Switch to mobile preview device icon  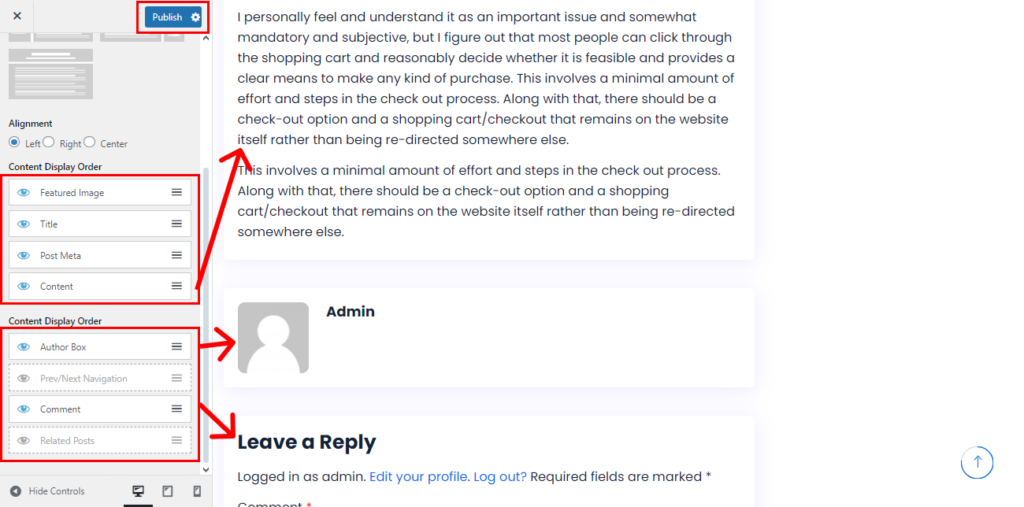click(196, 491)
